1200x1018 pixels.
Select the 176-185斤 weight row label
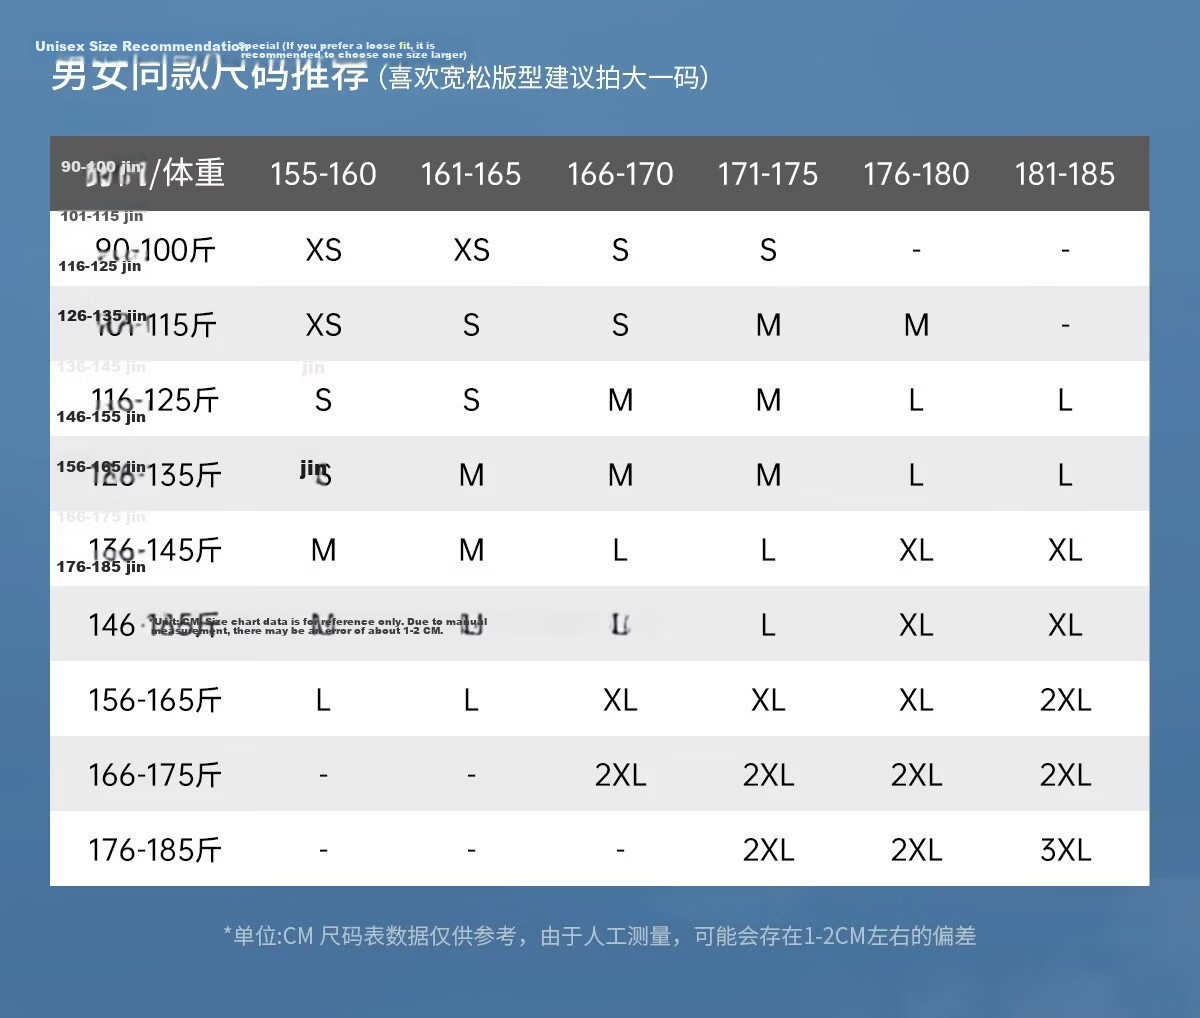pyautogui.click(x=155, y=850)
